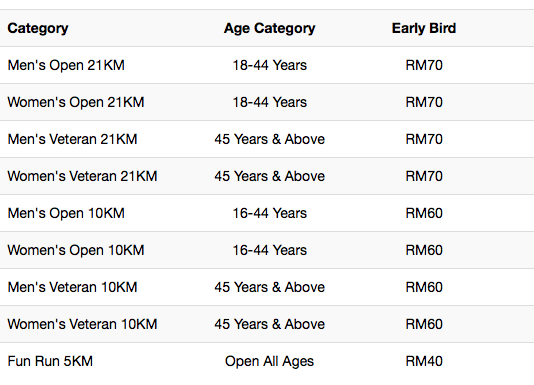Click the Open All Ages cell

tap(269, 361)
